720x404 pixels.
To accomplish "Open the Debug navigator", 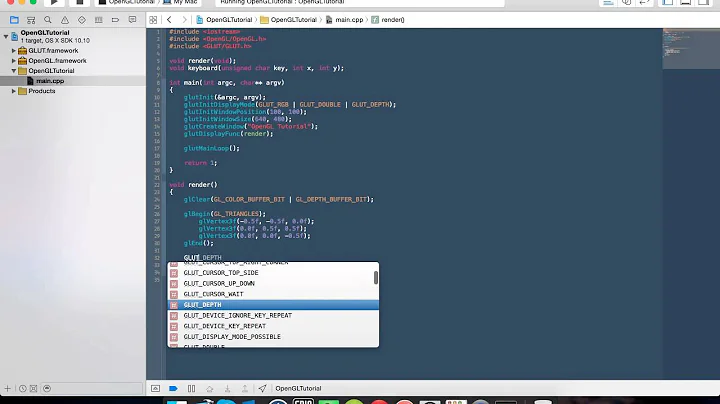I will [x=98, y=20].
